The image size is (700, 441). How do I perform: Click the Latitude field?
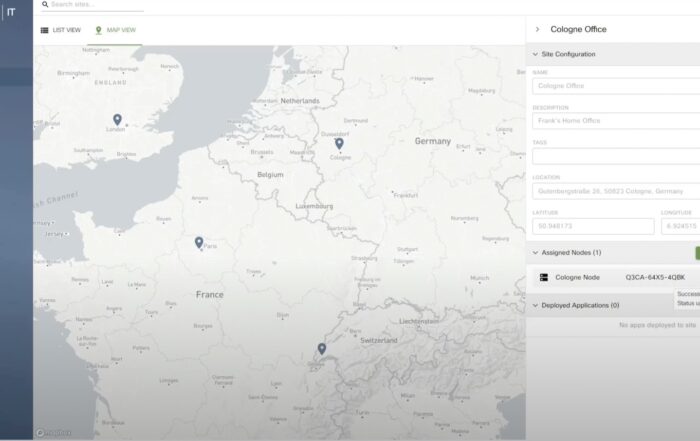click(593, 226)
